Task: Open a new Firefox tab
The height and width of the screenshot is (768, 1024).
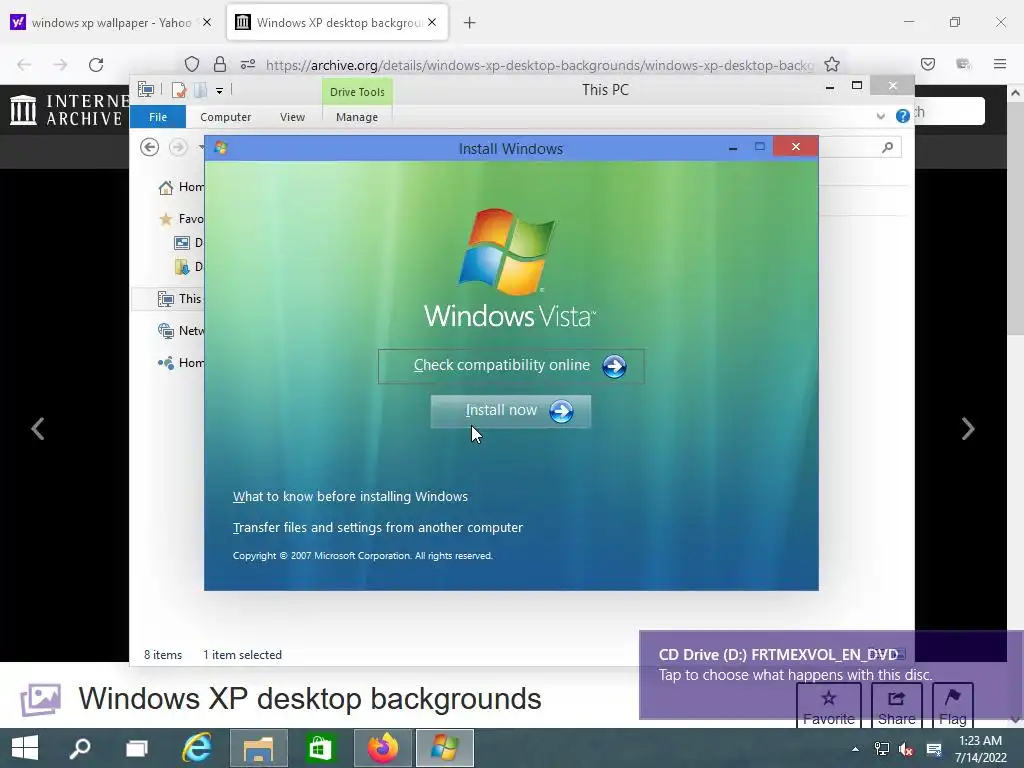Action: point(470,23)
